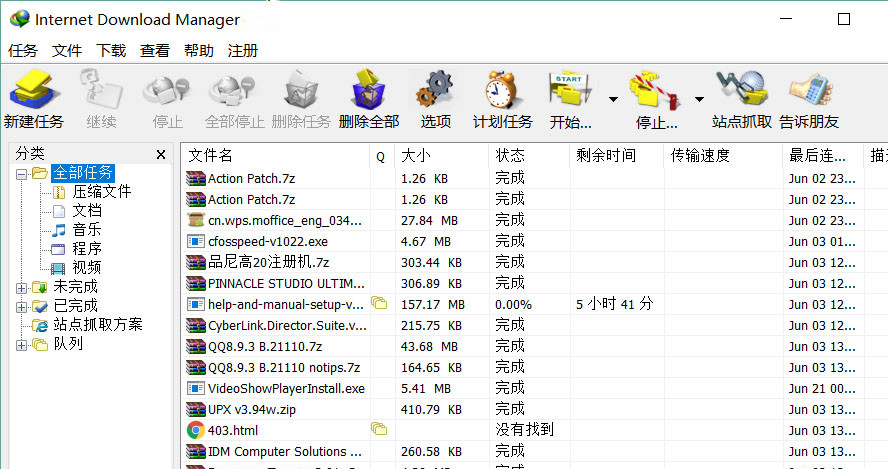Sort by 文件名 column header

coord(275,155)
